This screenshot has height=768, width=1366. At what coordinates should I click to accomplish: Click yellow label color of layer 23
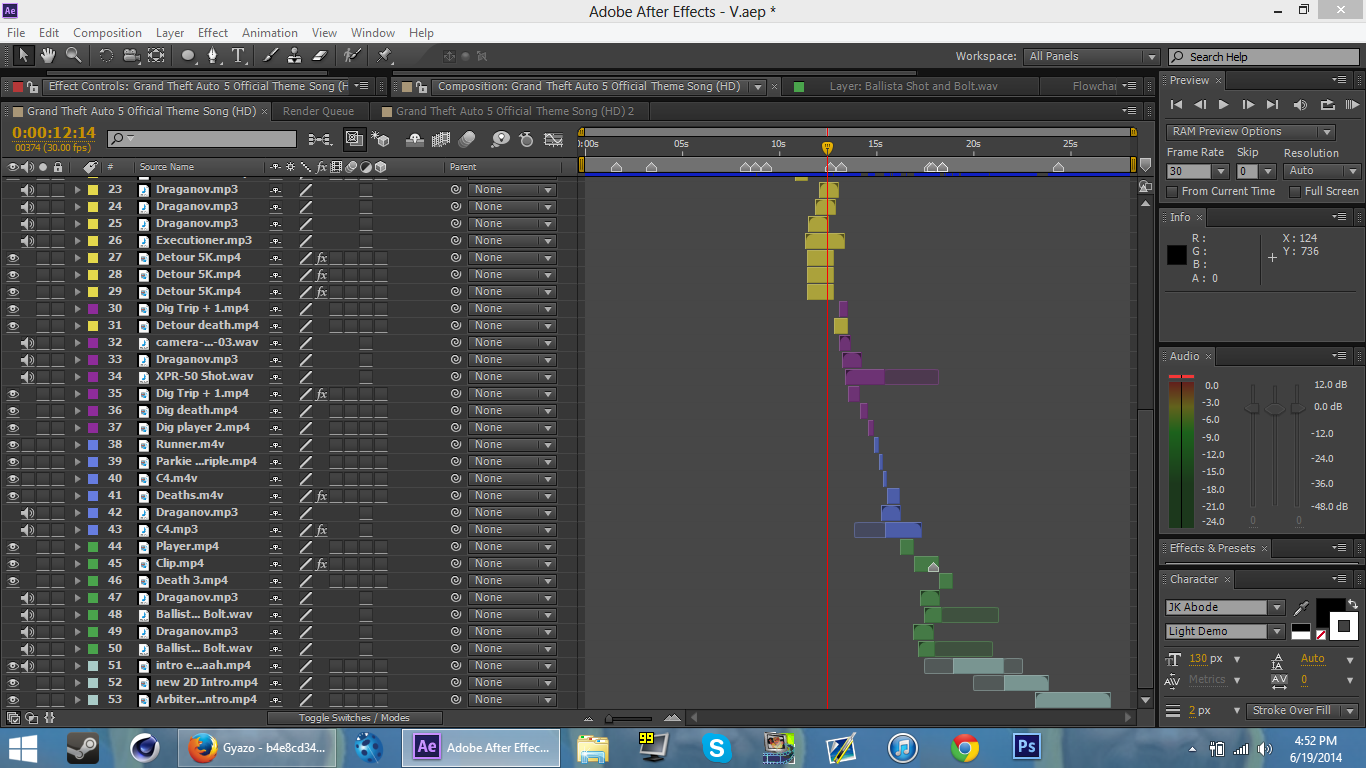(x=93, y=189)
